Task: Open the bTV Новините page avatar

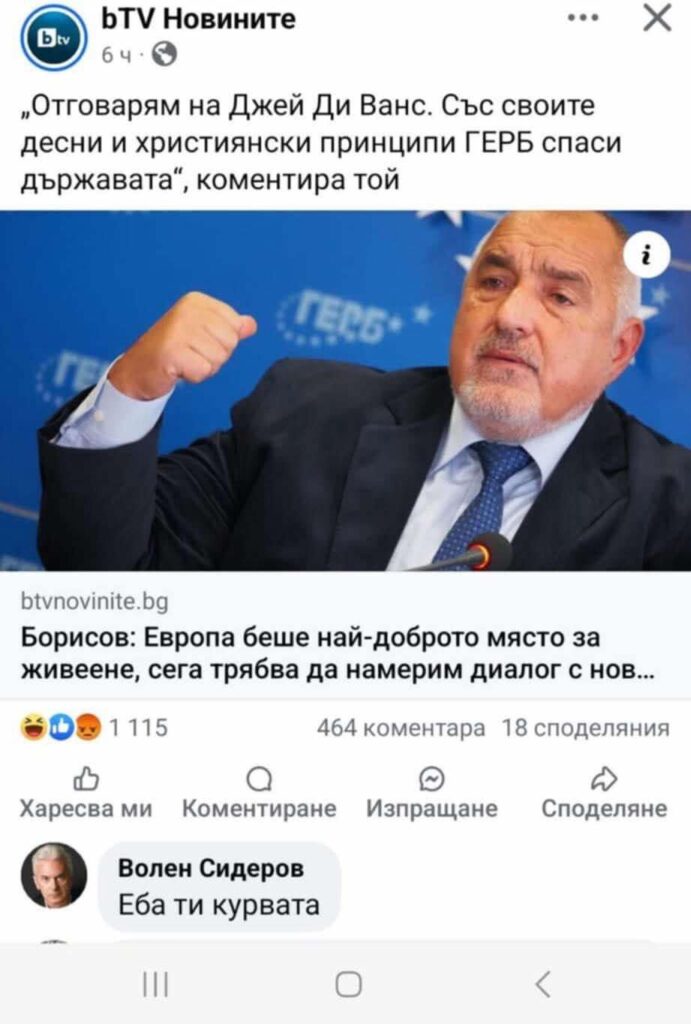Action: [x=54, y=39]
